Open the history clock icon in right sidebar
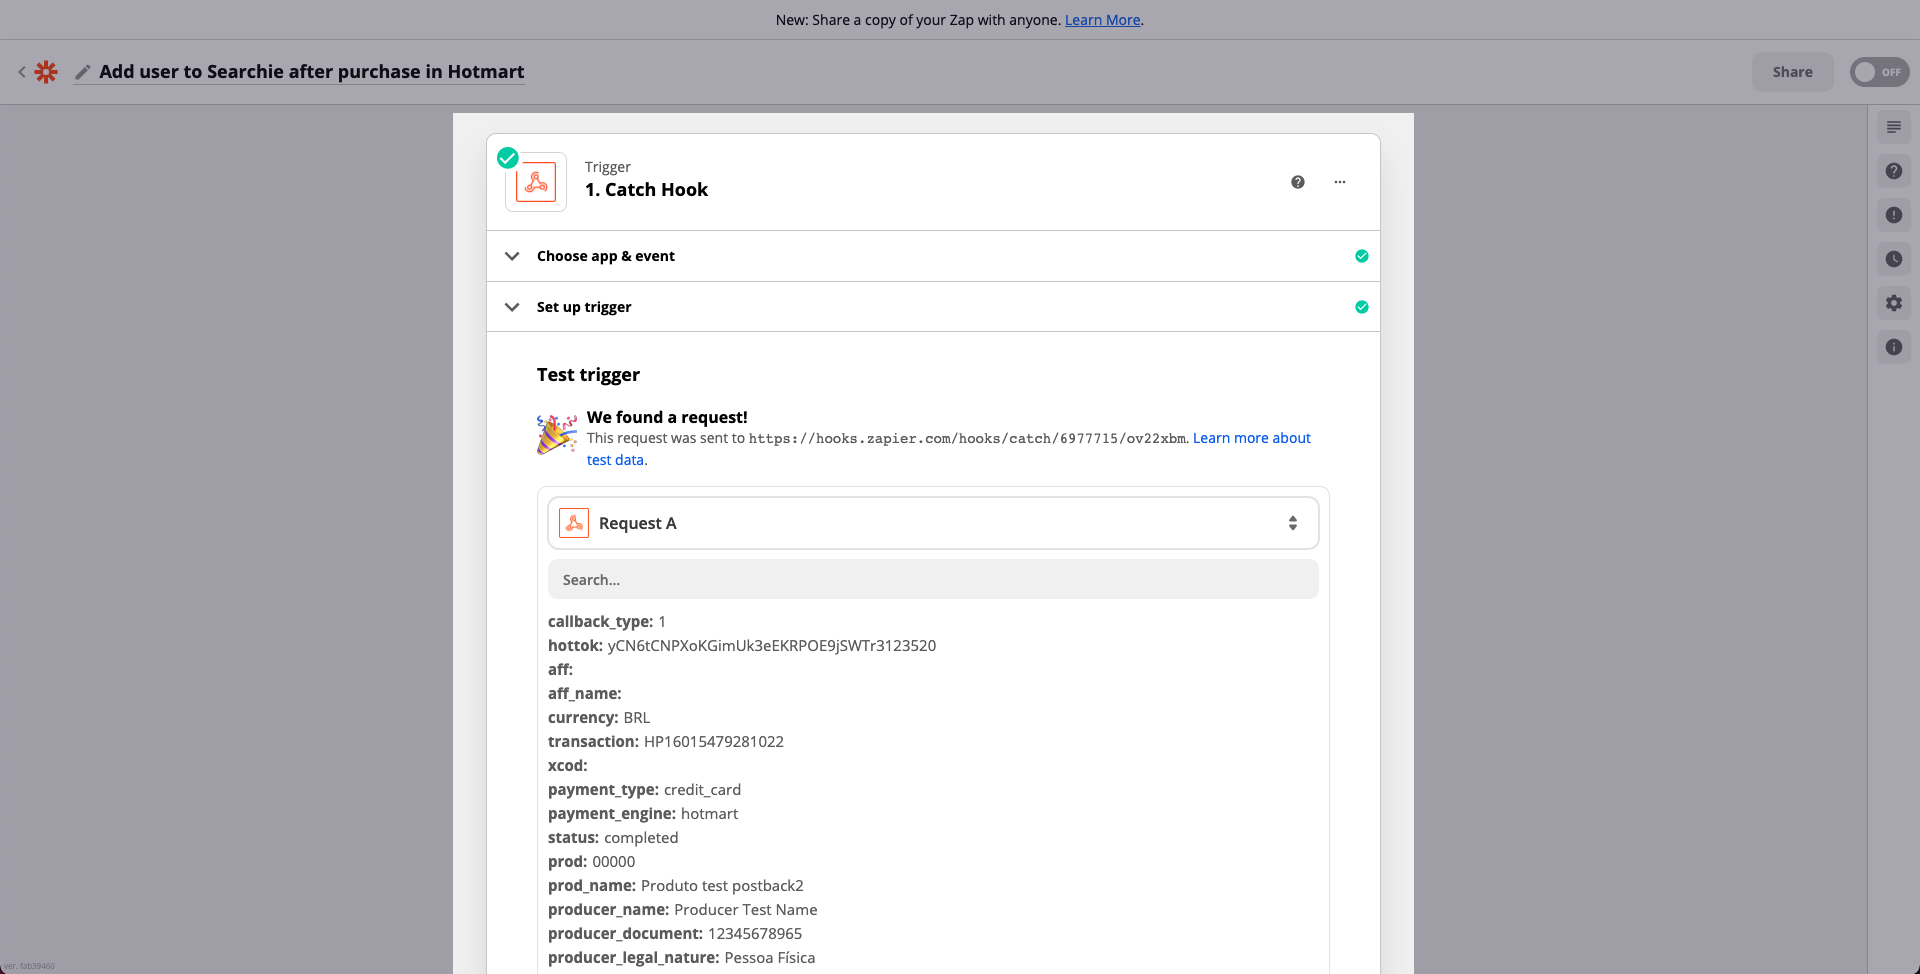The height and width of the screenshot is (974, 1920). coord(1893,259)
